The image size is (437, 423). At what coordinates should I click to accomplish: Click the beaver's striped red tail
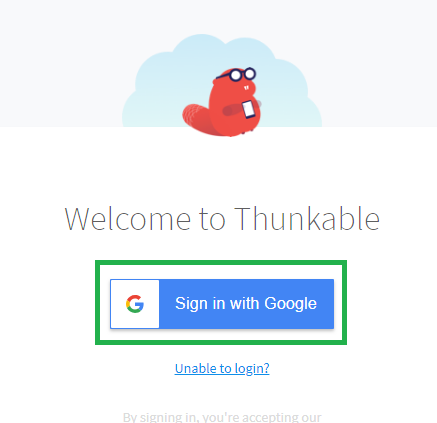(x=197, y=118)
